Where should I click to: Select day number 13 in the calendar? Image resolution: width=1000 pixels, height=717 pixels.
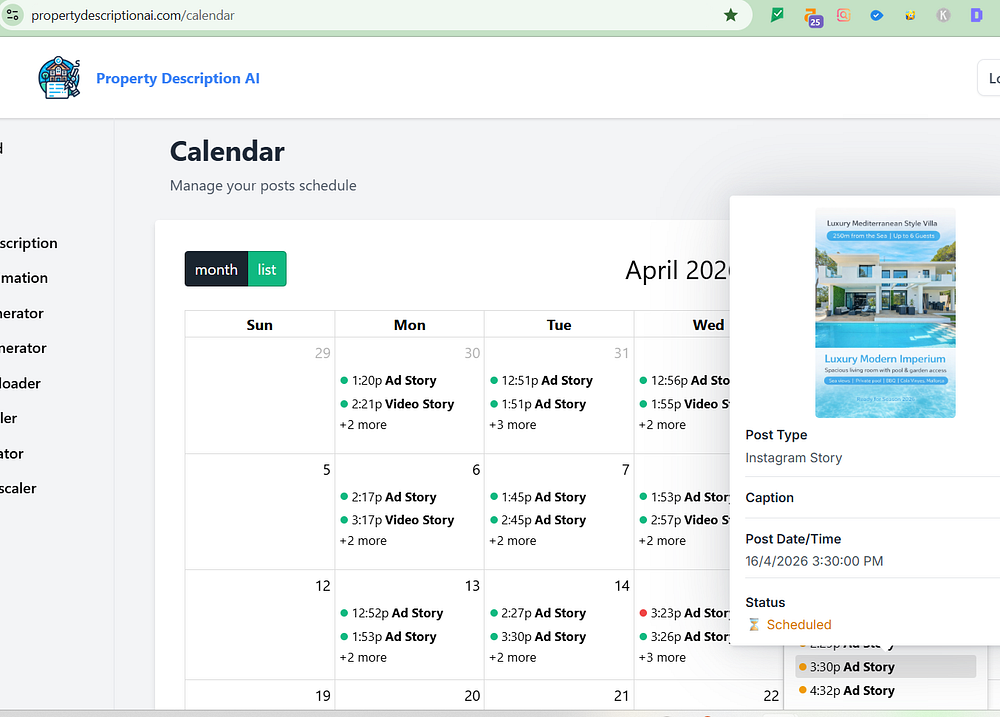[x=472, y=586]
